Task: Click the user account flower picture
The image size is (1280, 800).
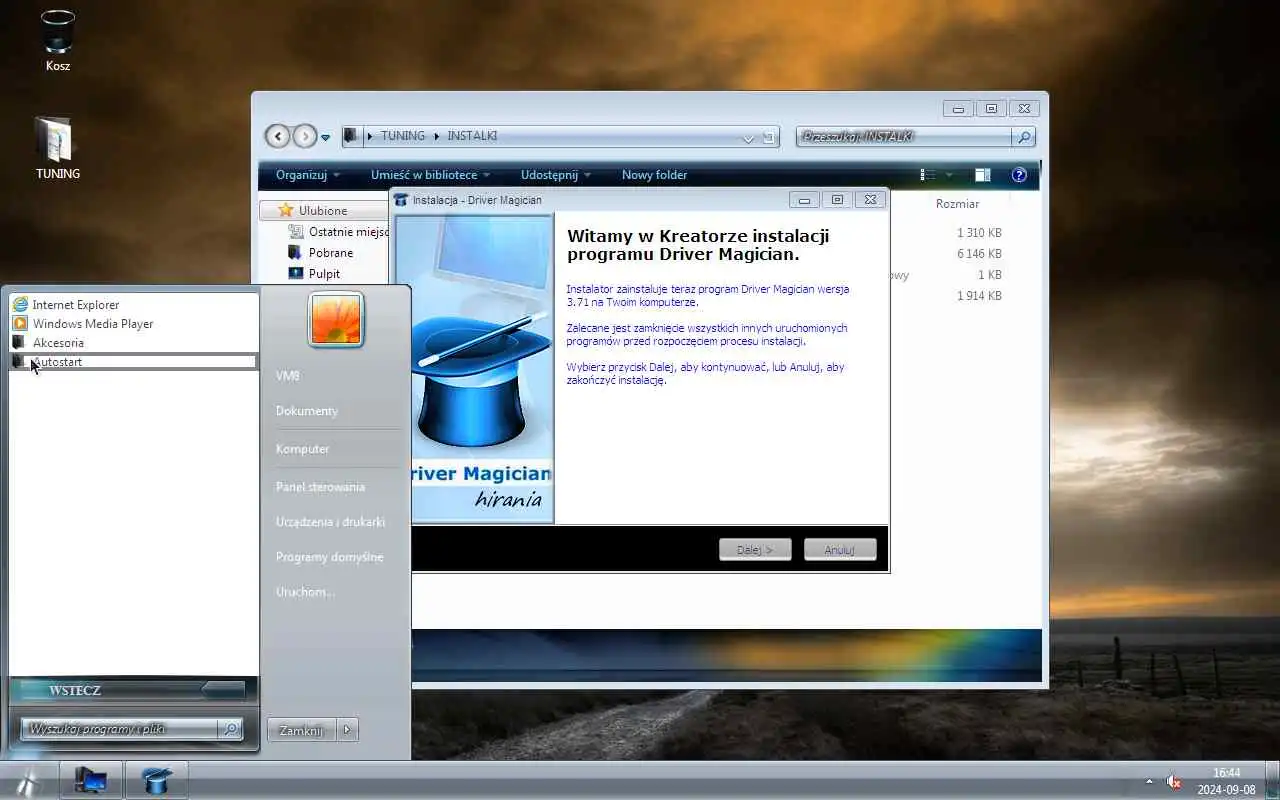Action: pos(336,320)
